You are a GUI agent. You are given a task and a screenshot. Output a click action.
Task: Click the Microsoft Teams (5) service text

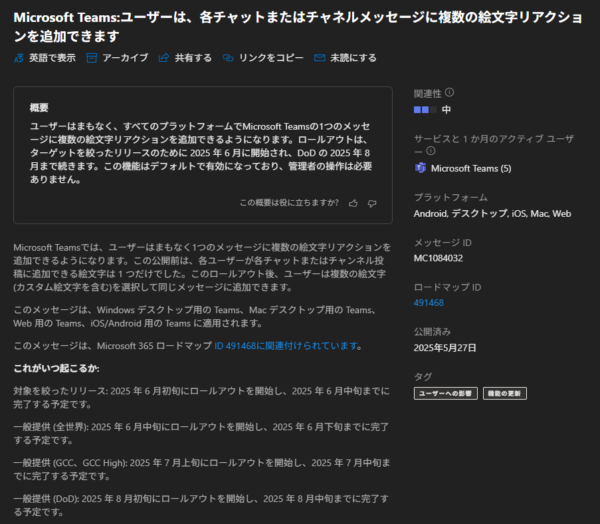[471, 168]
